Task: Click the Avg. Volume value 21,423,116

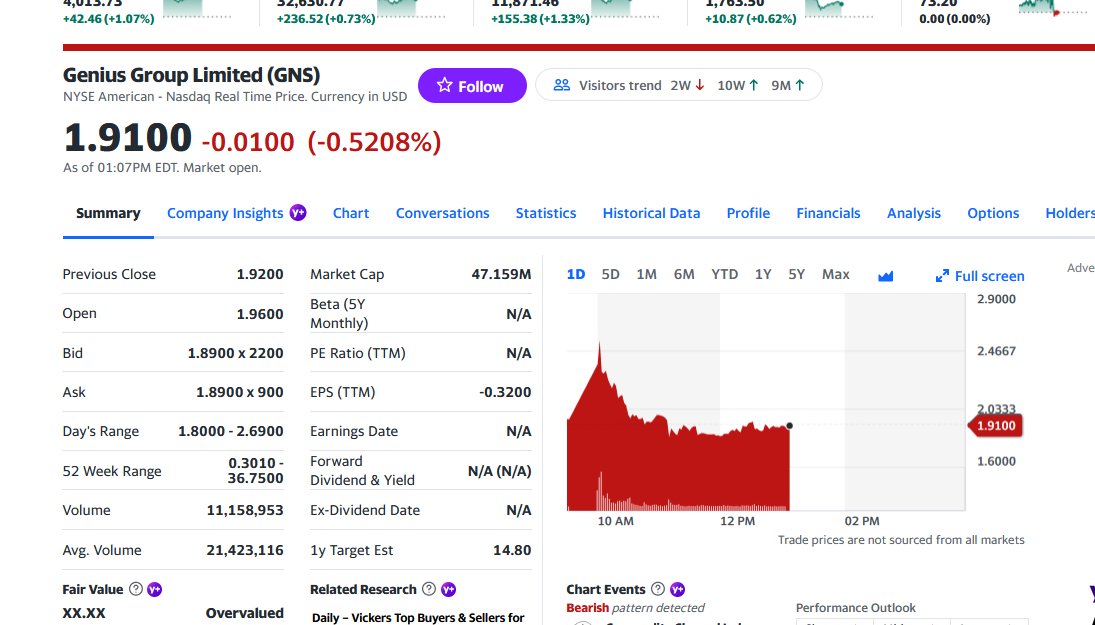Action: (x=245, y=550)
